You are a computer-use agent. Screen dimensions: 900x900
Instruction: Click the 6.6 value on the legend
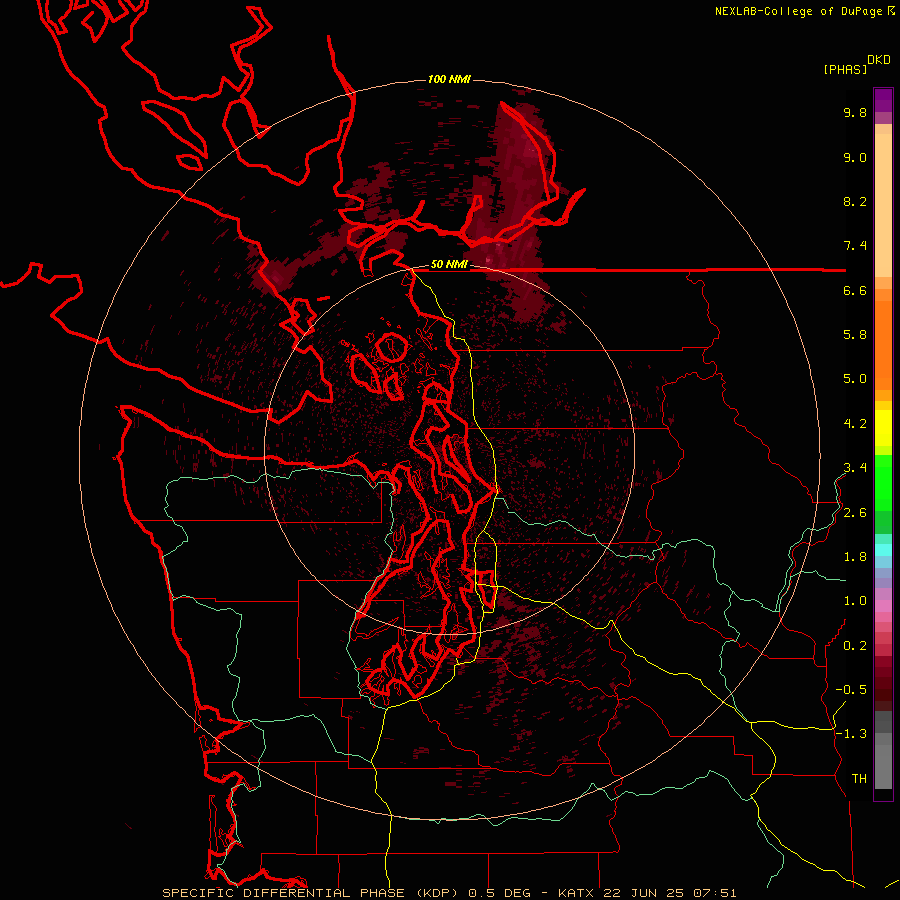(x=855, y=290)
